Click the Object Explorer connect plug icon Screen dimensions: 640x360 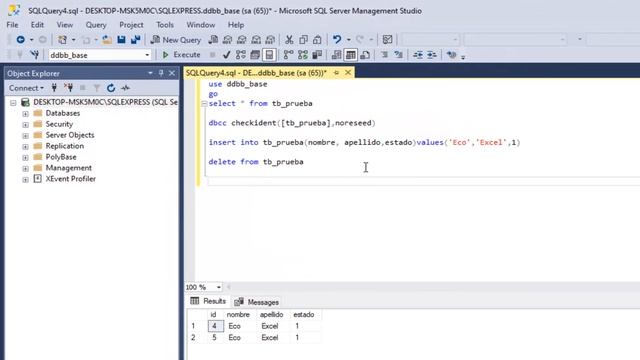click(x=54, y=88)
